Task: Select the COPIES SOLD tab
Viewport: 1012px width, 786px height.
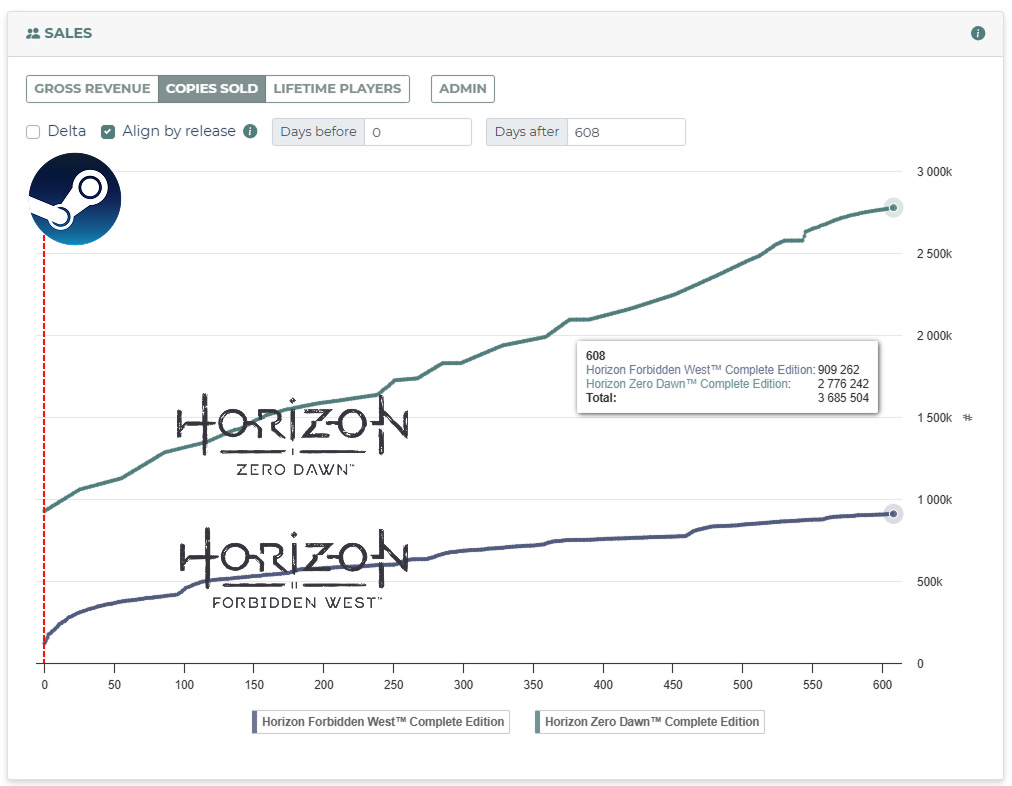Action: pos(211,88)
